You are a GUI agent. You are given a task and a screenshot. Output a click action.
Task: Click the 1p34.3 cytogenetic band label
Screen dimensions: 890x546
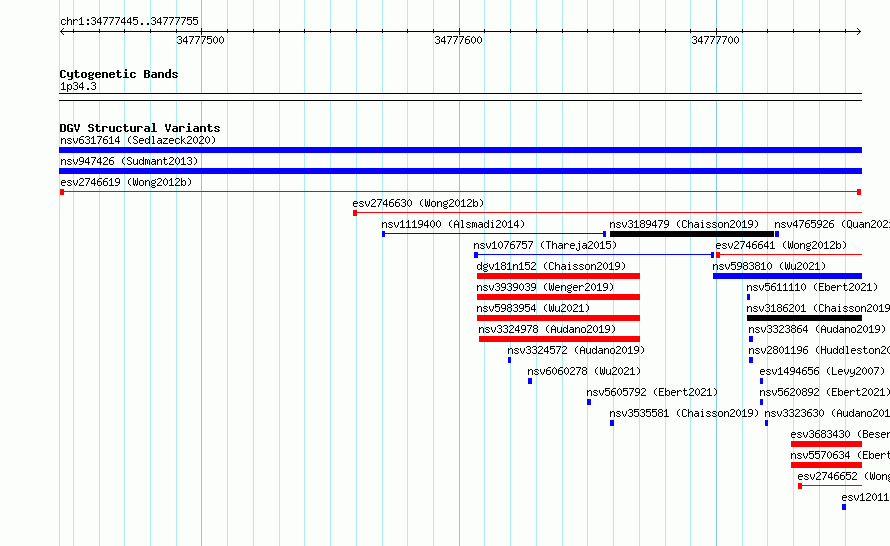(x=78, y=86)
